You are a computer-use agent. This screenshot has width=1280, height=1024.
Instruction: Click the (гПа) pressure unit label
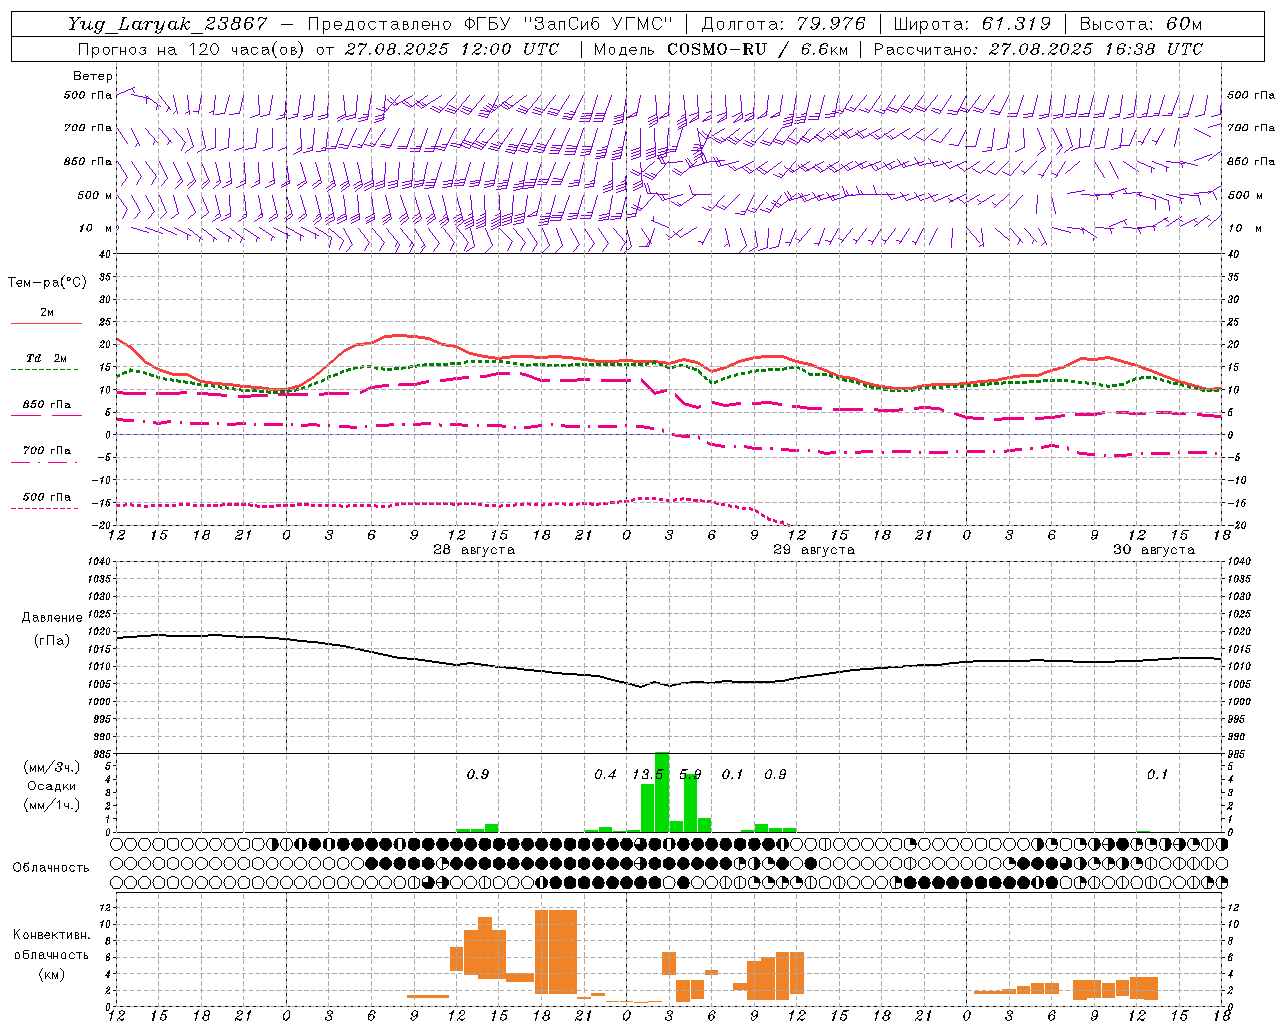point(52,641)
